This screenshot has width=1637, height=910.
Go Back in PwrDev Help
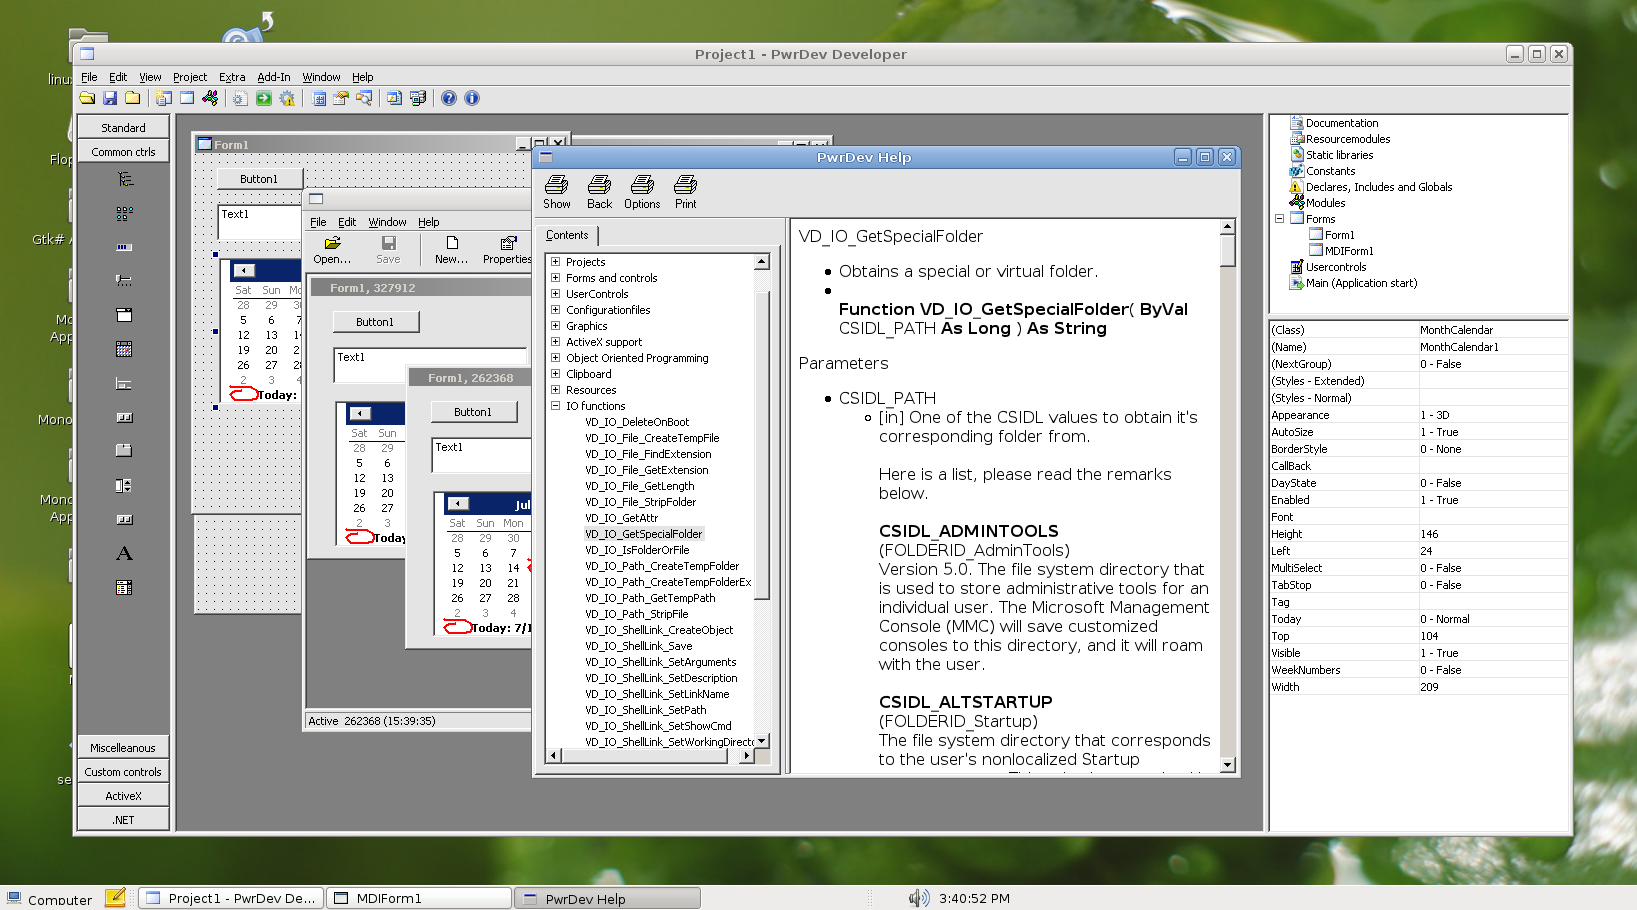coord(598,190)
